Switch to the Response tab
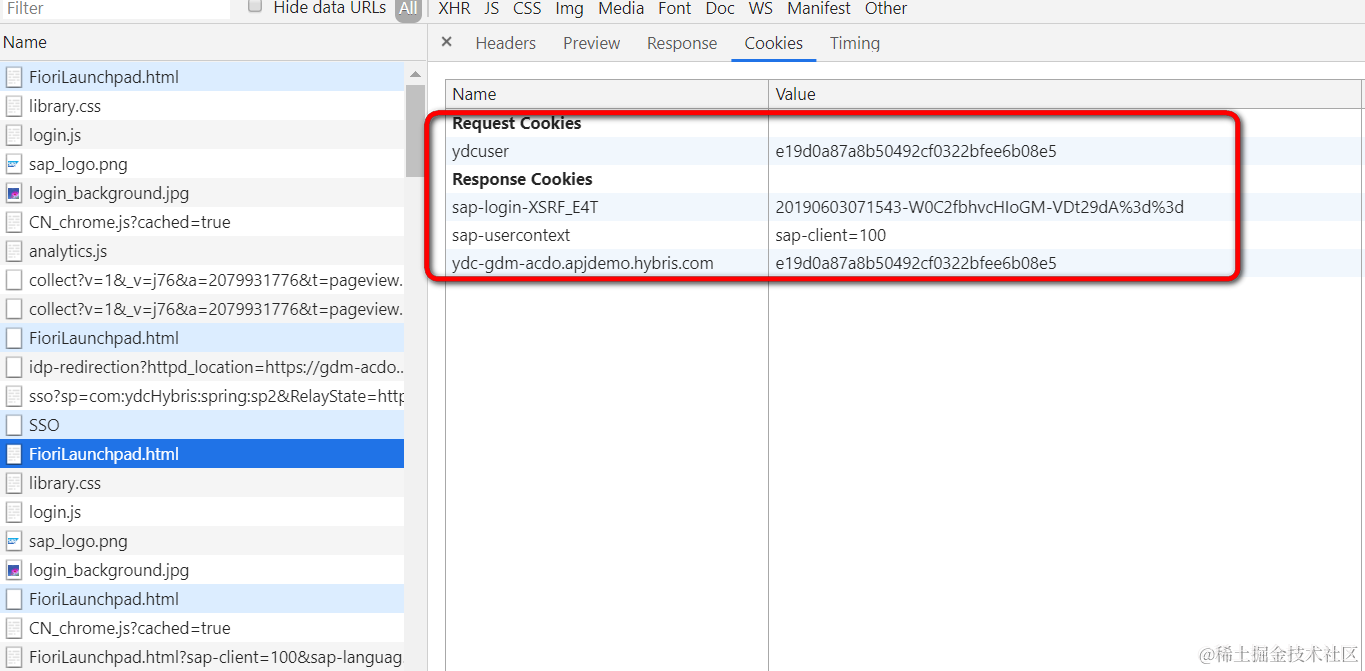 click(682, 43)
